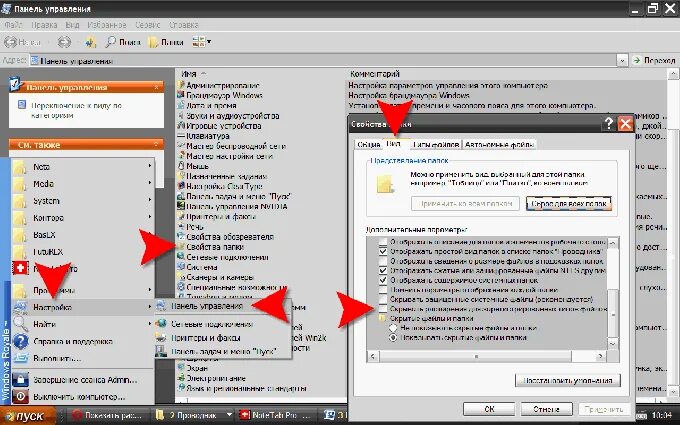Click the Сброс для всех папок button
The width and height of the screenshot is (680, 425).
point(569,204)
